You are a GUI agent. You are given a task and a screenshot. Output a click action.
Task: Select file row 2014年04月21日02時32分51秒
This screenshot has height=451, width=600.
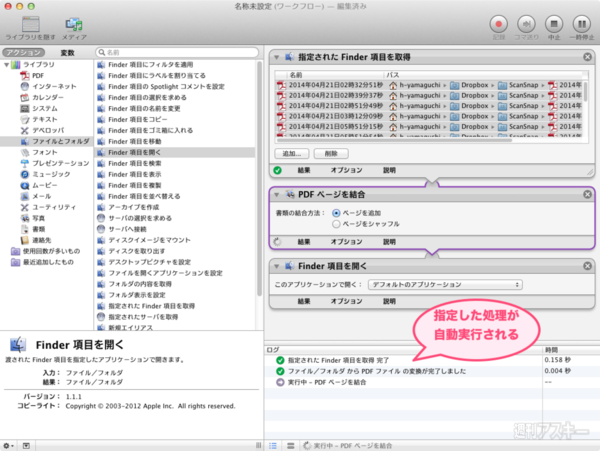pos(431,85)
